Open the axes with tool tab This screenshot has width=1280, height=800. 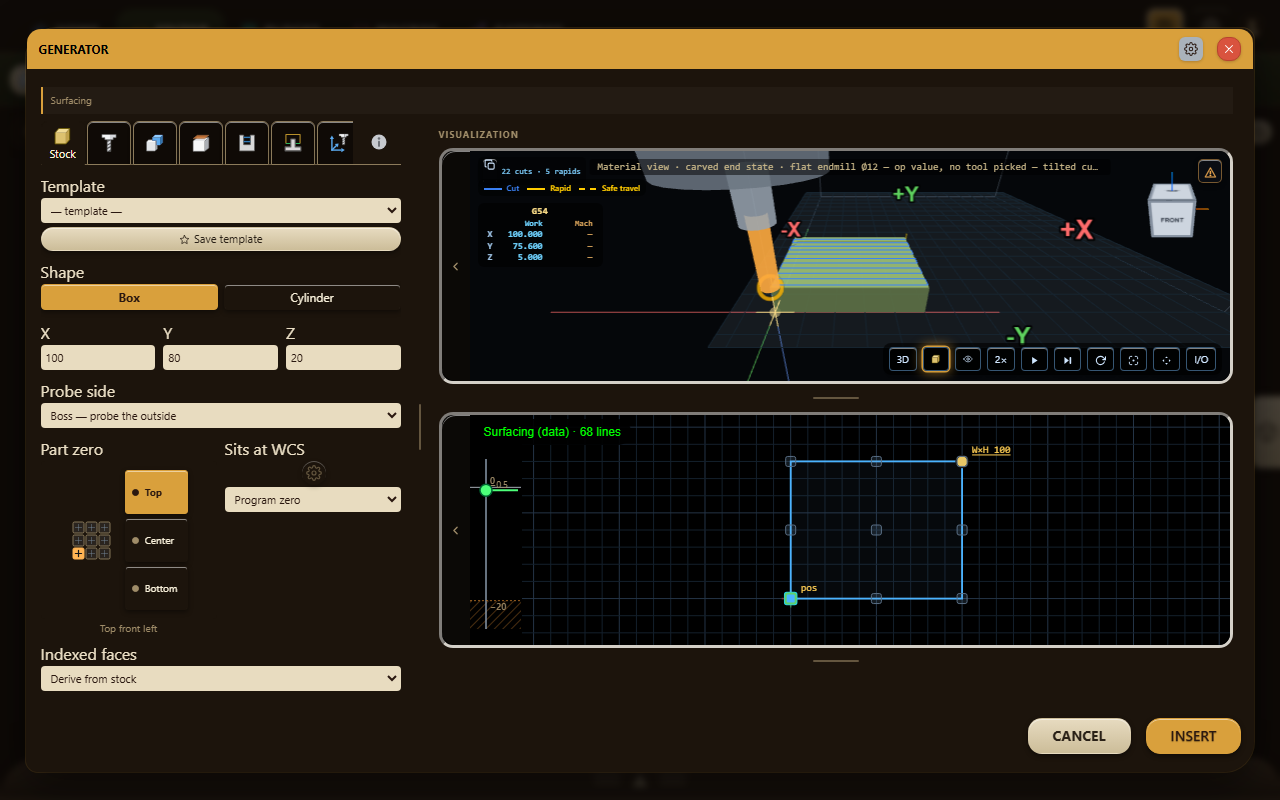click(338, 143)
